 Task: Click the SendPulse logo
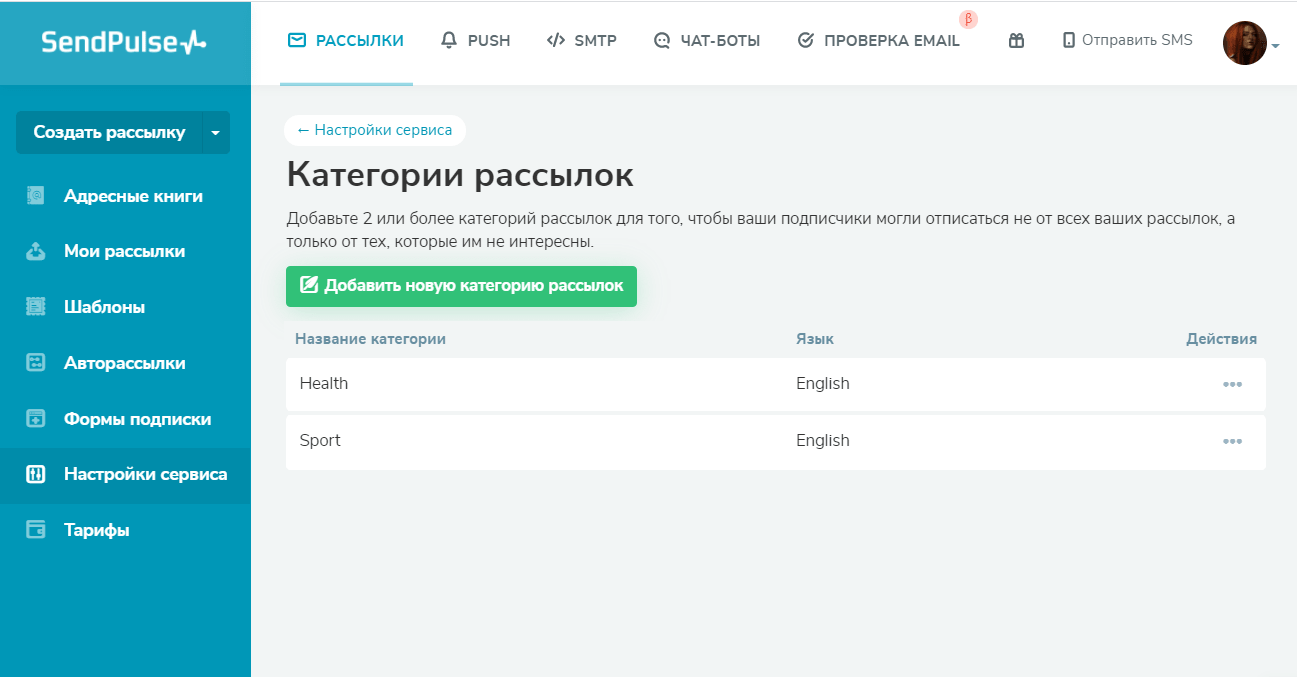tap(124, 42)
